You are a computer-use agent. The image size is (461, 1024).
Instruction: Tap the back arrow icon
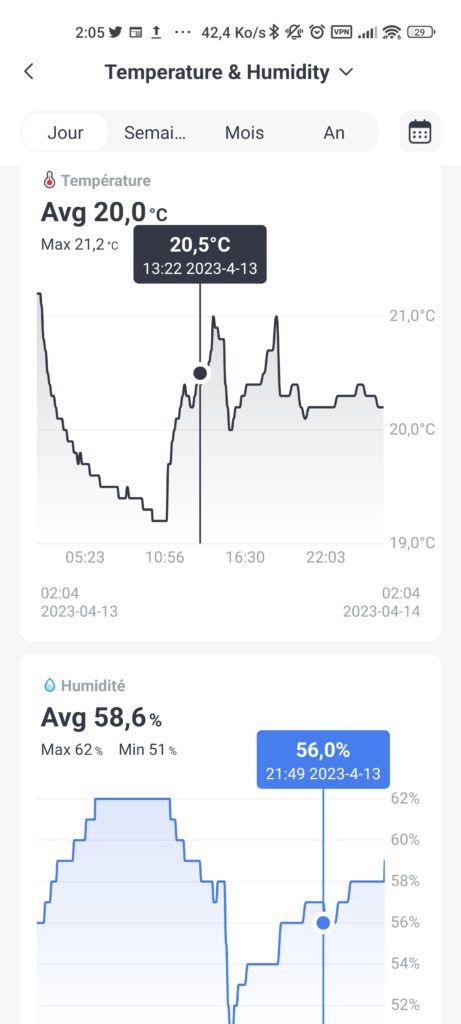(29, 72)
